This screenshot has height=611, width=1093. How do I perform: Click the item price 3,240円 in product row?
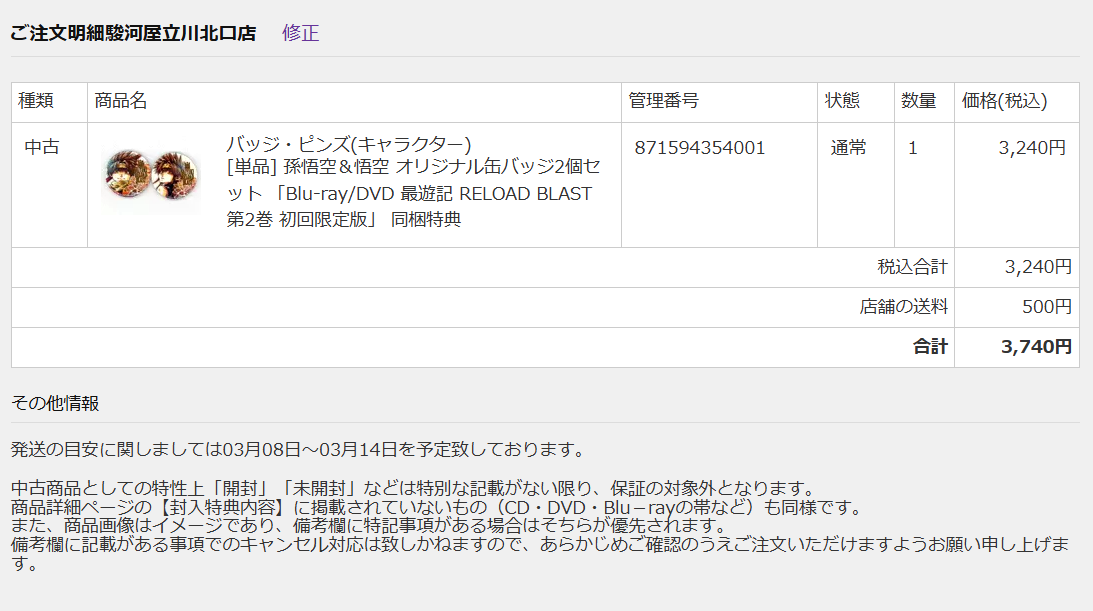(x=1032, y=148)
